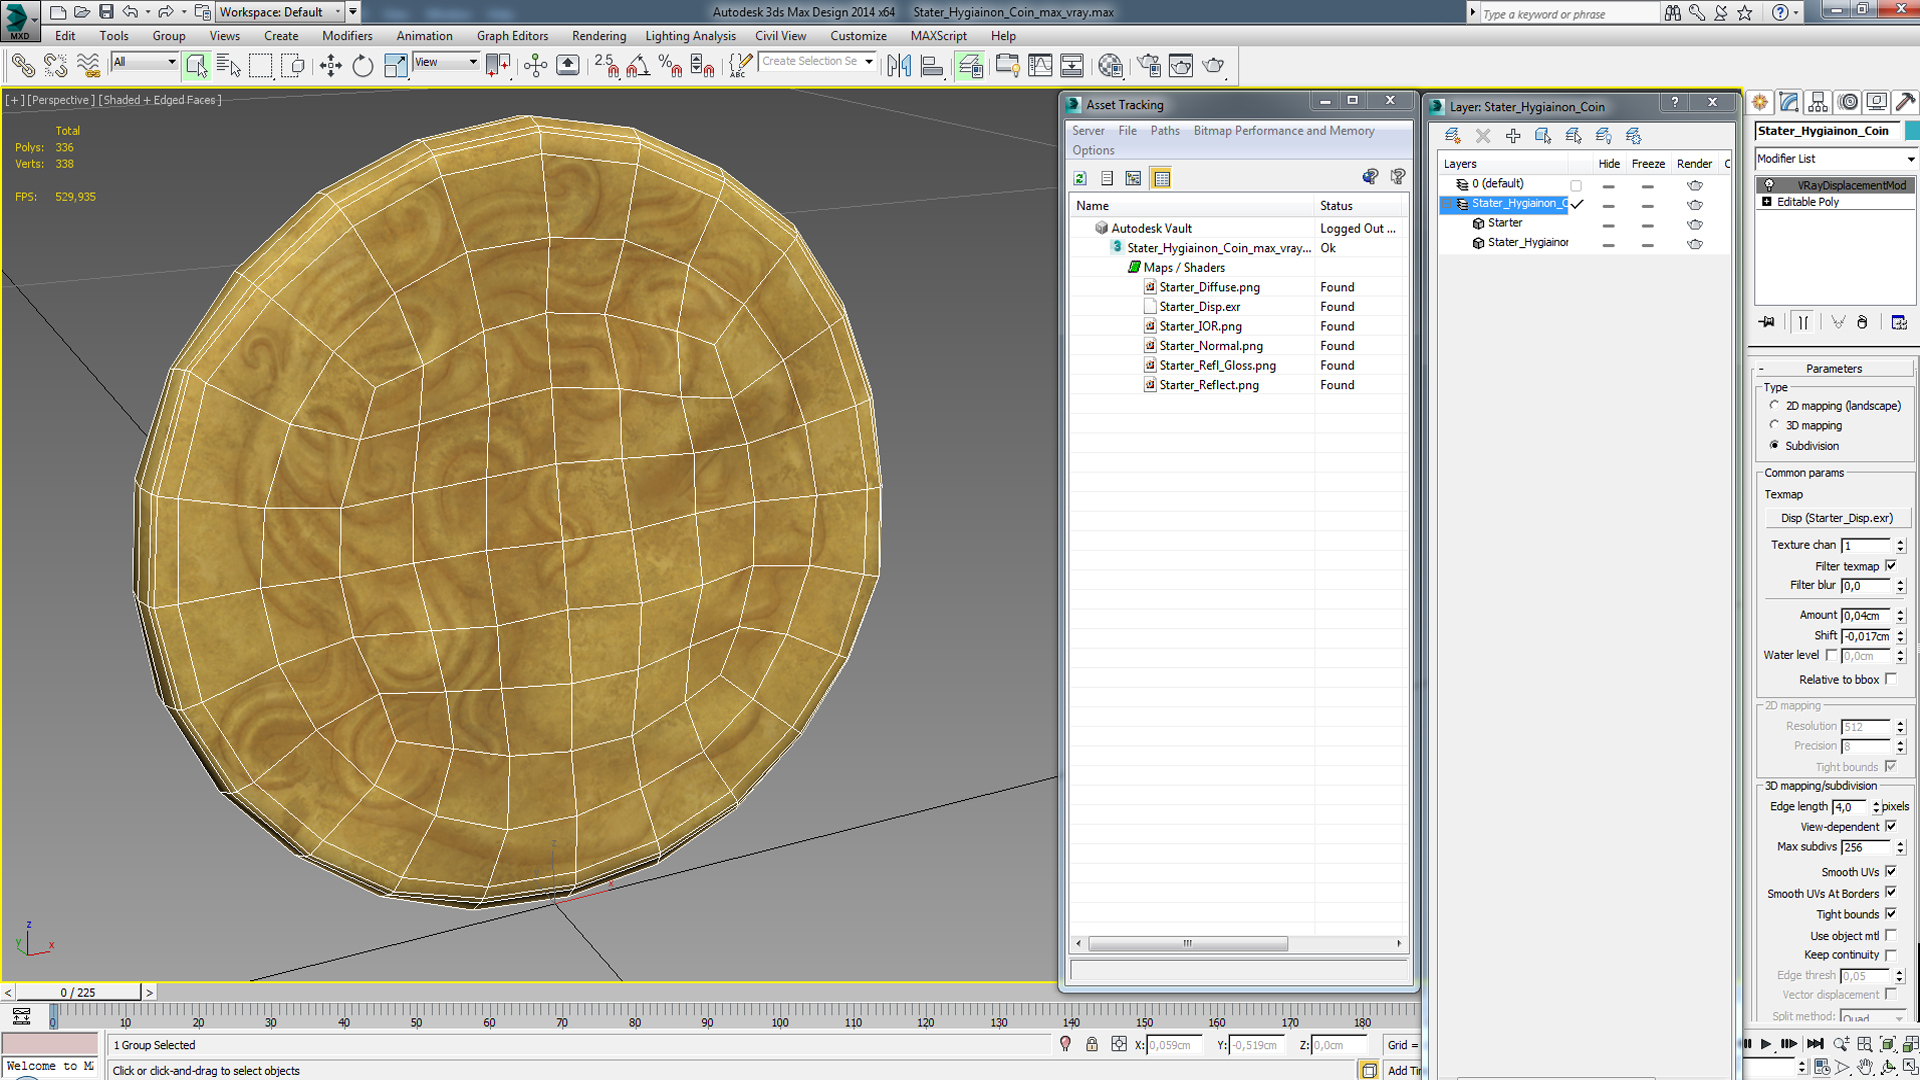Click the Status column header in Asset Tracking
Viewport: 1920px width, 1080px height.
[x=1336, y=206]
